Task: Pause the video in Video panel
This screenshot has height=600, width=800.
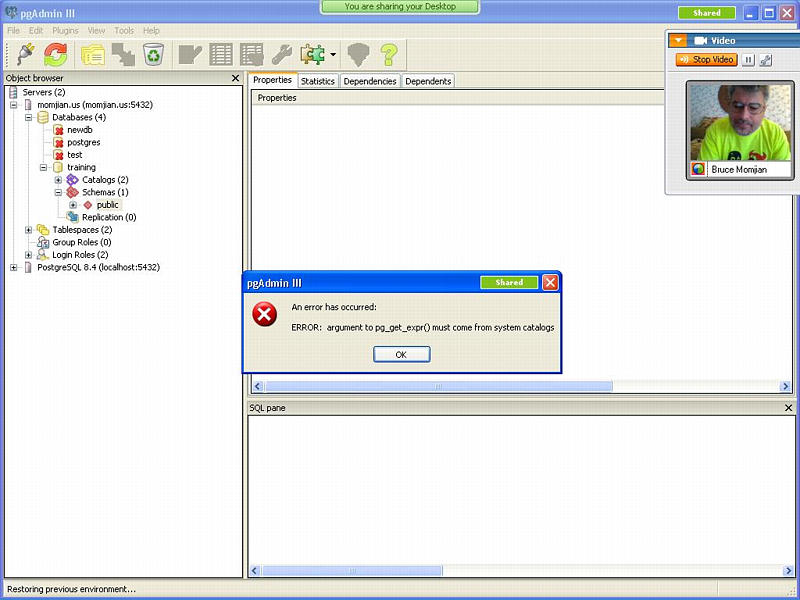Action: coord(748,60)
